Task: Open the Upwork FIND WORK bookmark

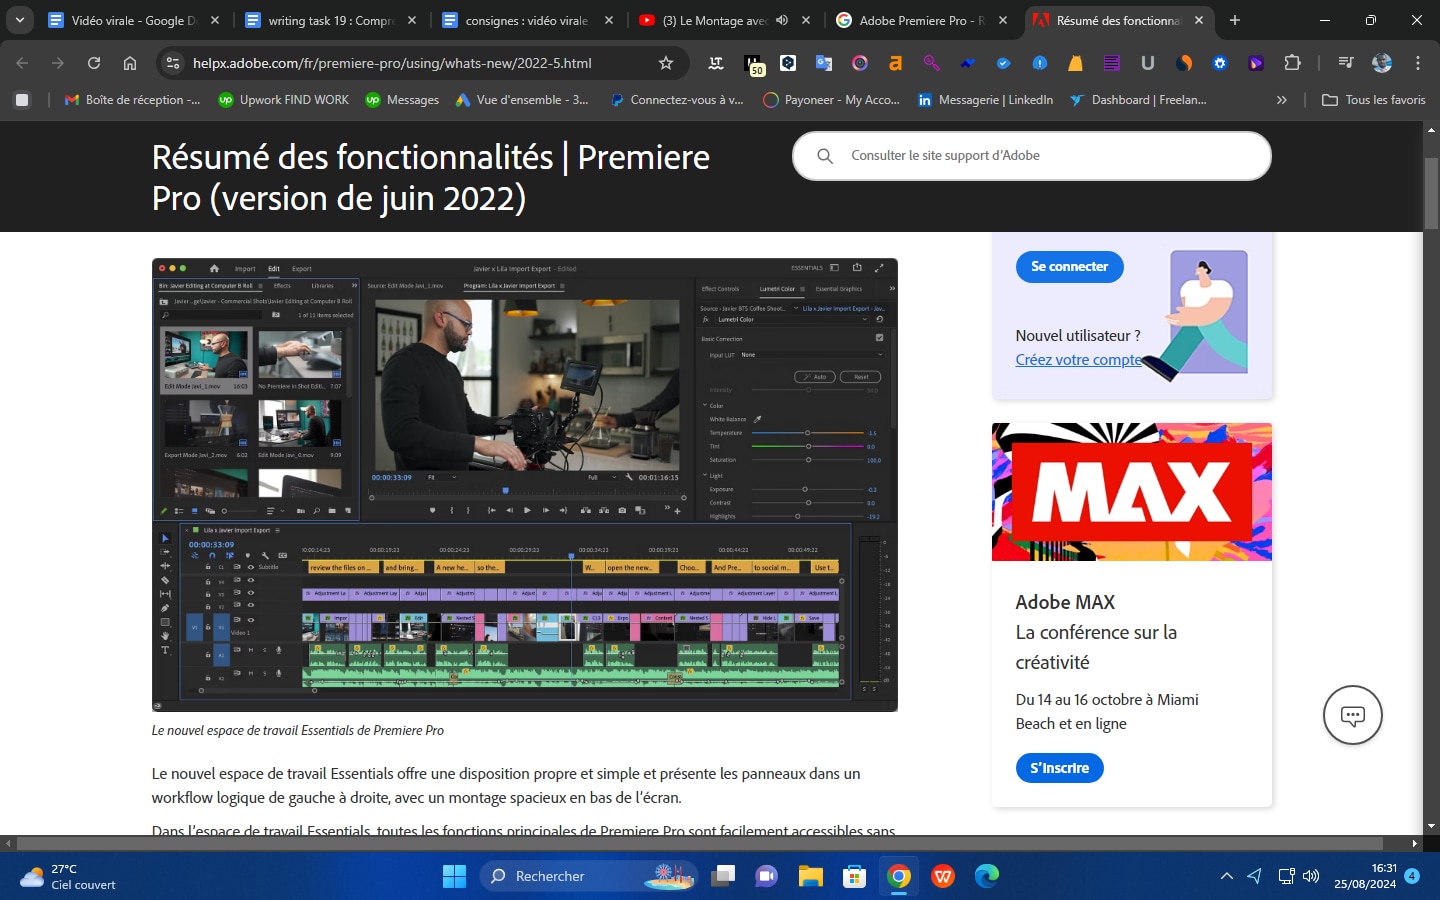Action: (284, 100)
